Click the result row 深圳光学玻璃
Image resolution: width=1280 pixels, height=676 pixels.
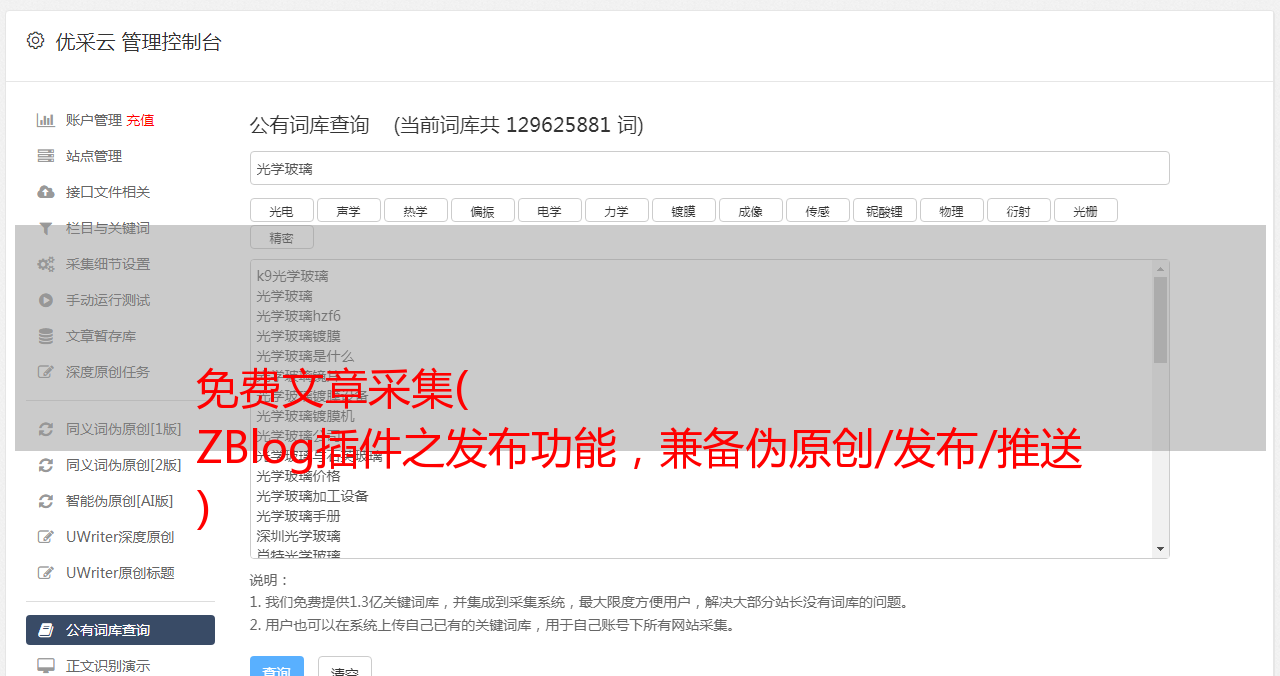(x=298, y=536)
